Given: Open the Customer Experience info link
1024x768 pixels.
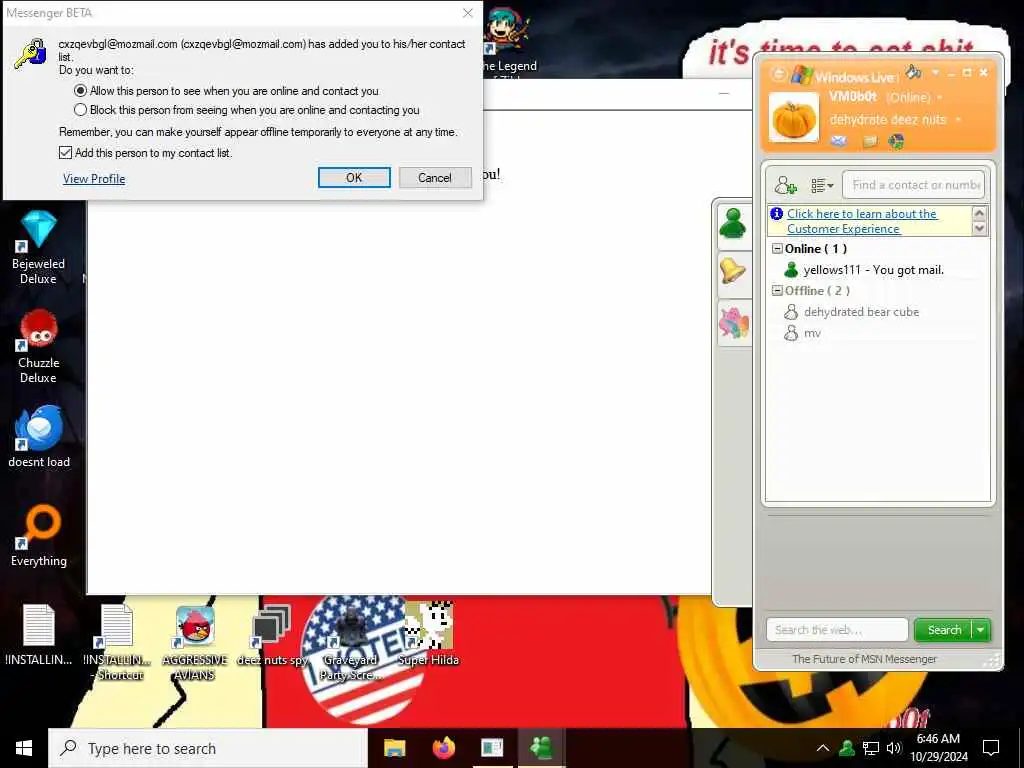Looking at the screenshot, I should tap(861, 221).
